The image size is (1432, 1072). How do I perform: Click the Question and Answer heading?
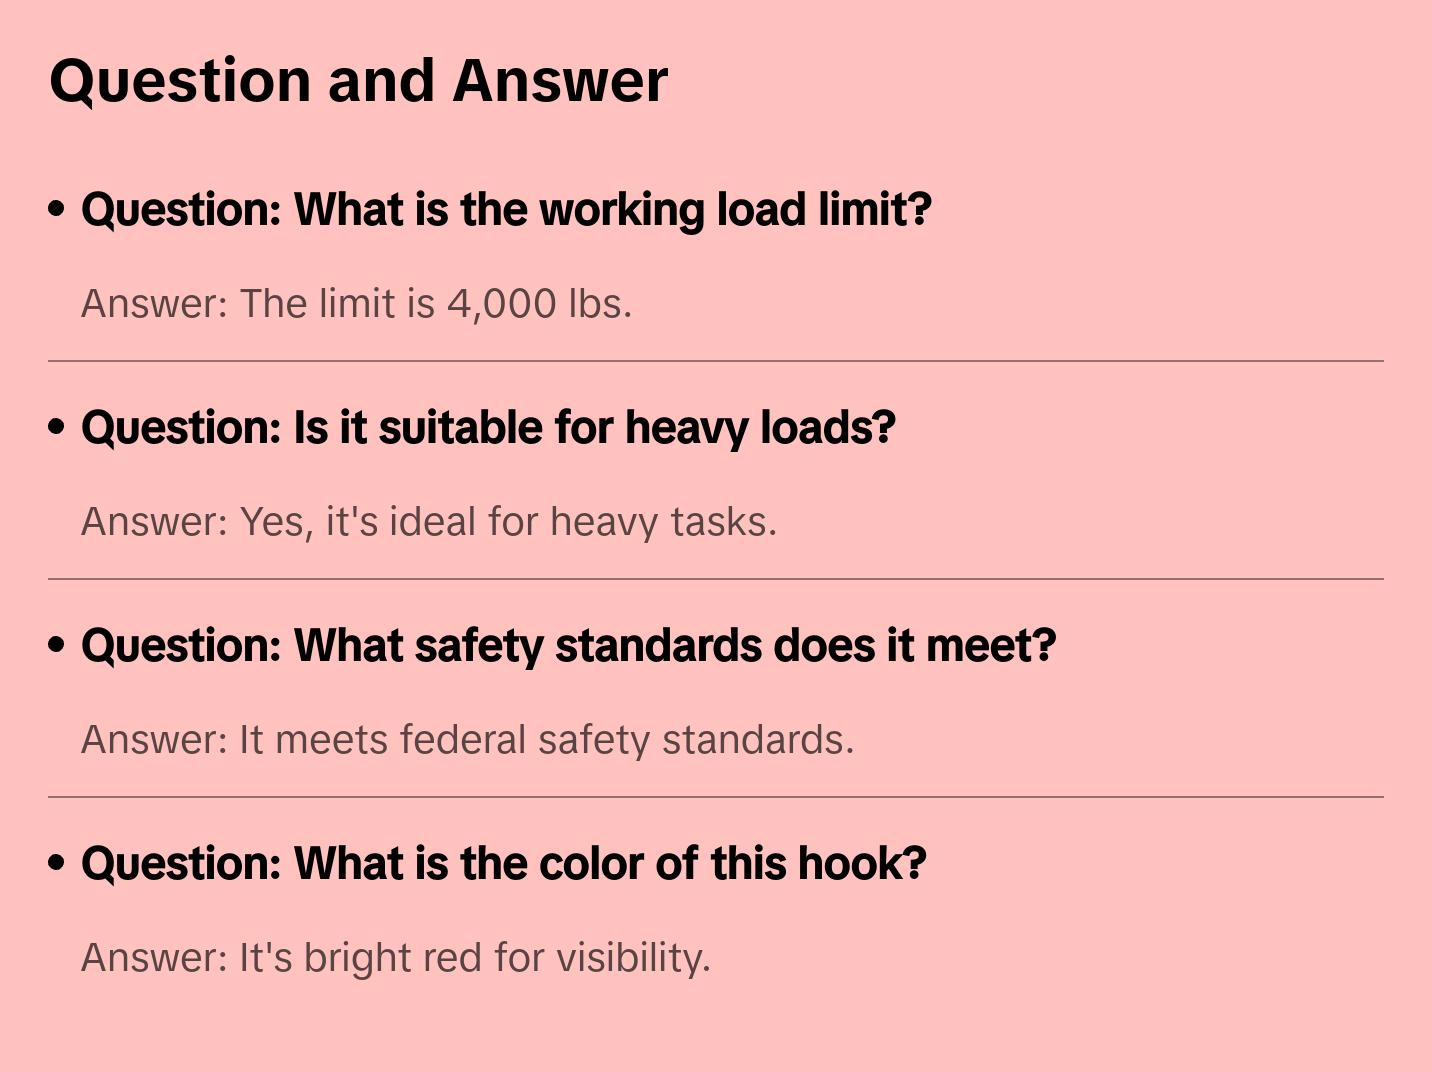click(358, 80)
